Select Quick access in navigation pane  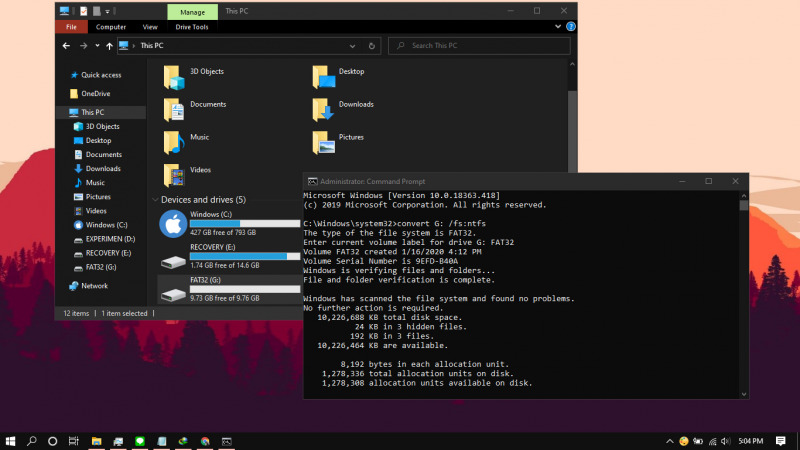coord(101,75)
